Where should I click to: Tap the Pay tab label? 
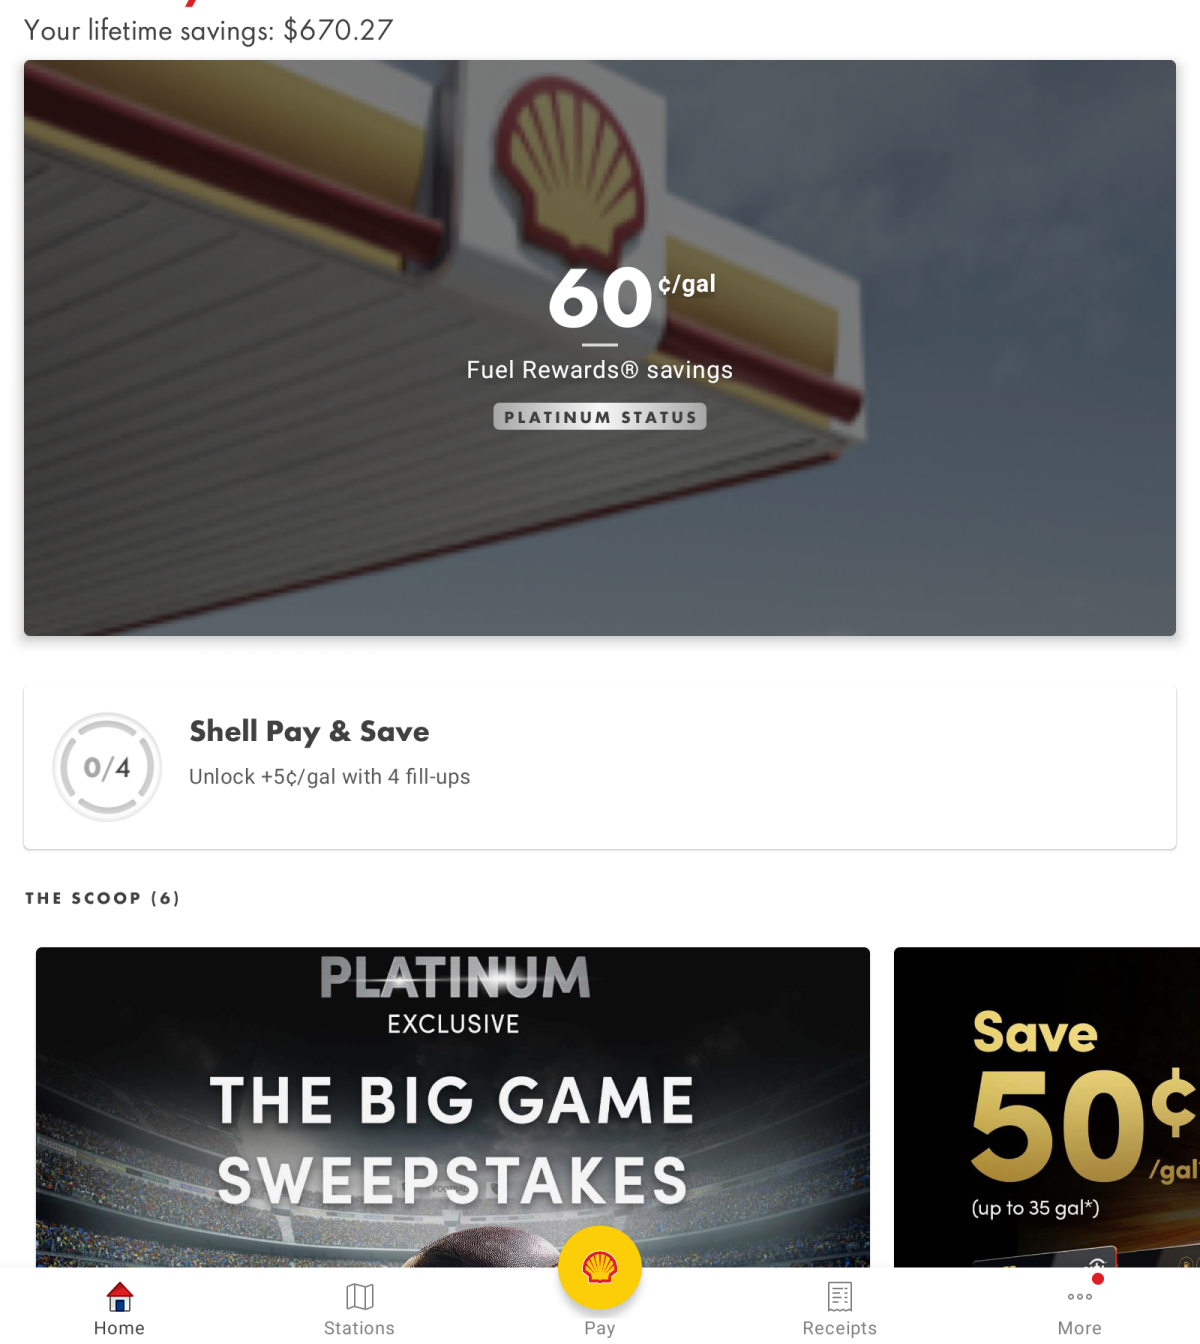[600, 1328]
